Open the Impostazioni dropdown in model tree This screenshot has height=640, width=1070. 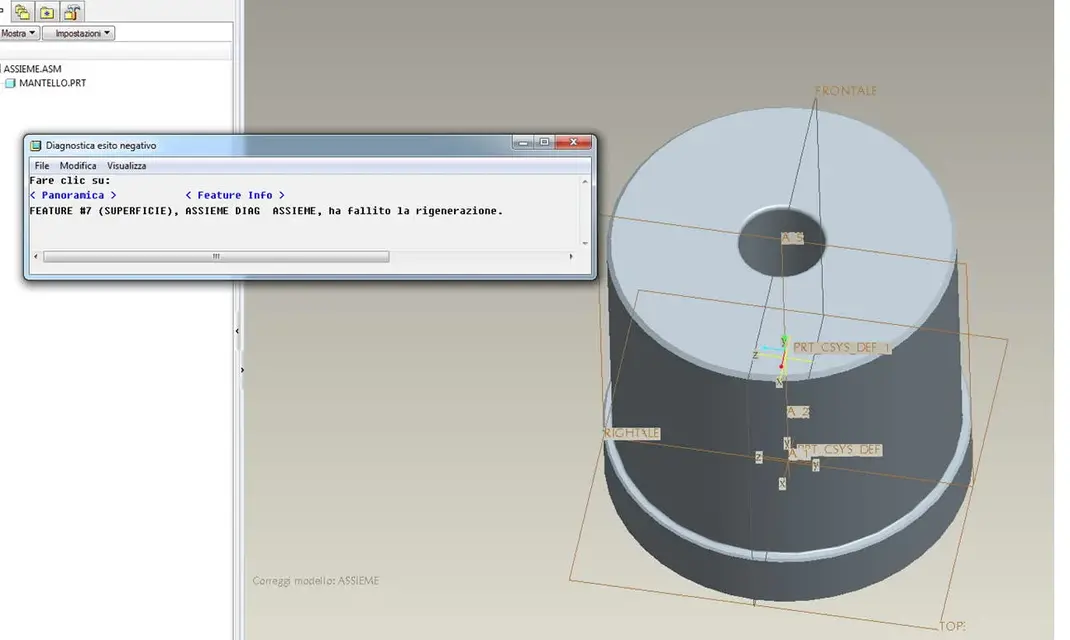pyautogui.click(x=78, y=33)
